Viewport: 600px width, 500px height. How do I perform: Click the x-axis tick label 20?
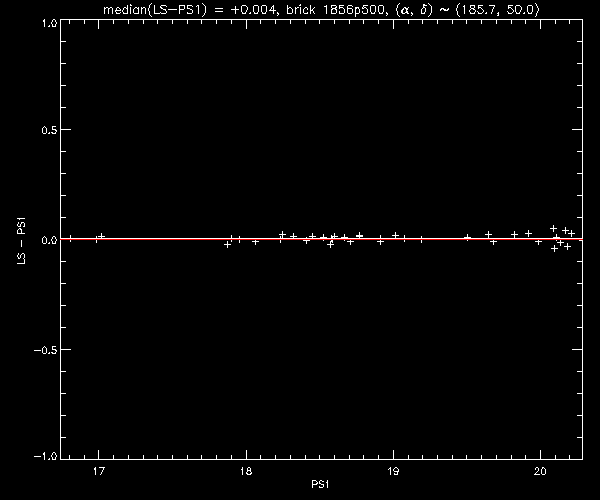point(540,471)
